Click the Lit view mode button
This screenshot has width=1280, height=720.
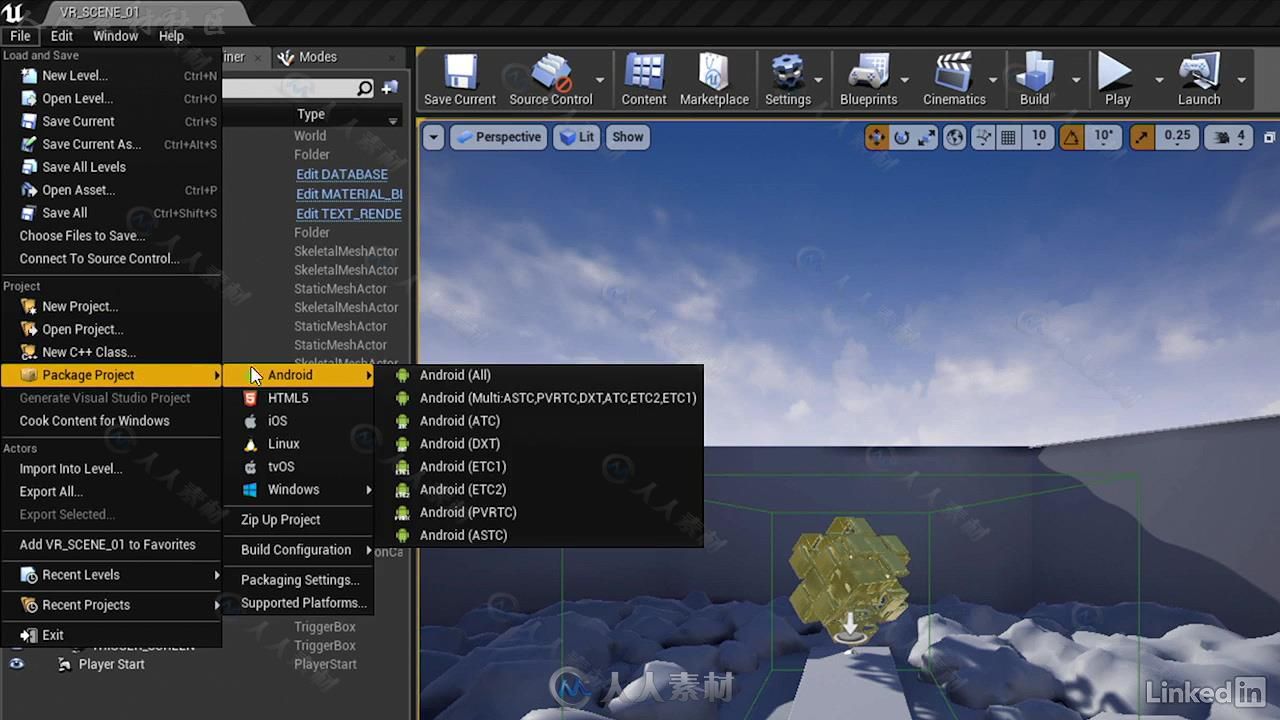pyautogui.click(x=579, y=137)
